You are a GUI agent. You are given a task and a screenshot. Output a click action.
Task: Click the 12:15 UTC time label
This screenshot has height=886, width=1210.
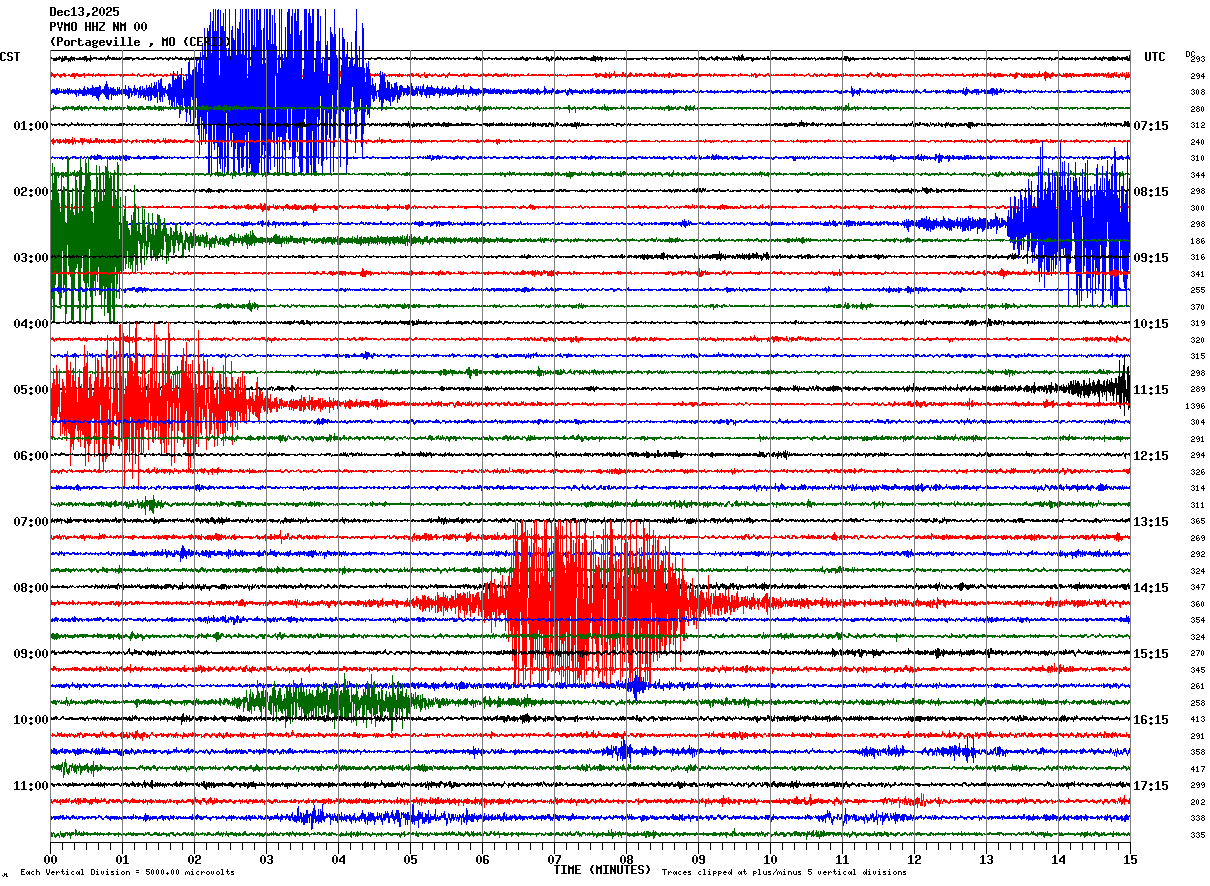[1151, 456]
